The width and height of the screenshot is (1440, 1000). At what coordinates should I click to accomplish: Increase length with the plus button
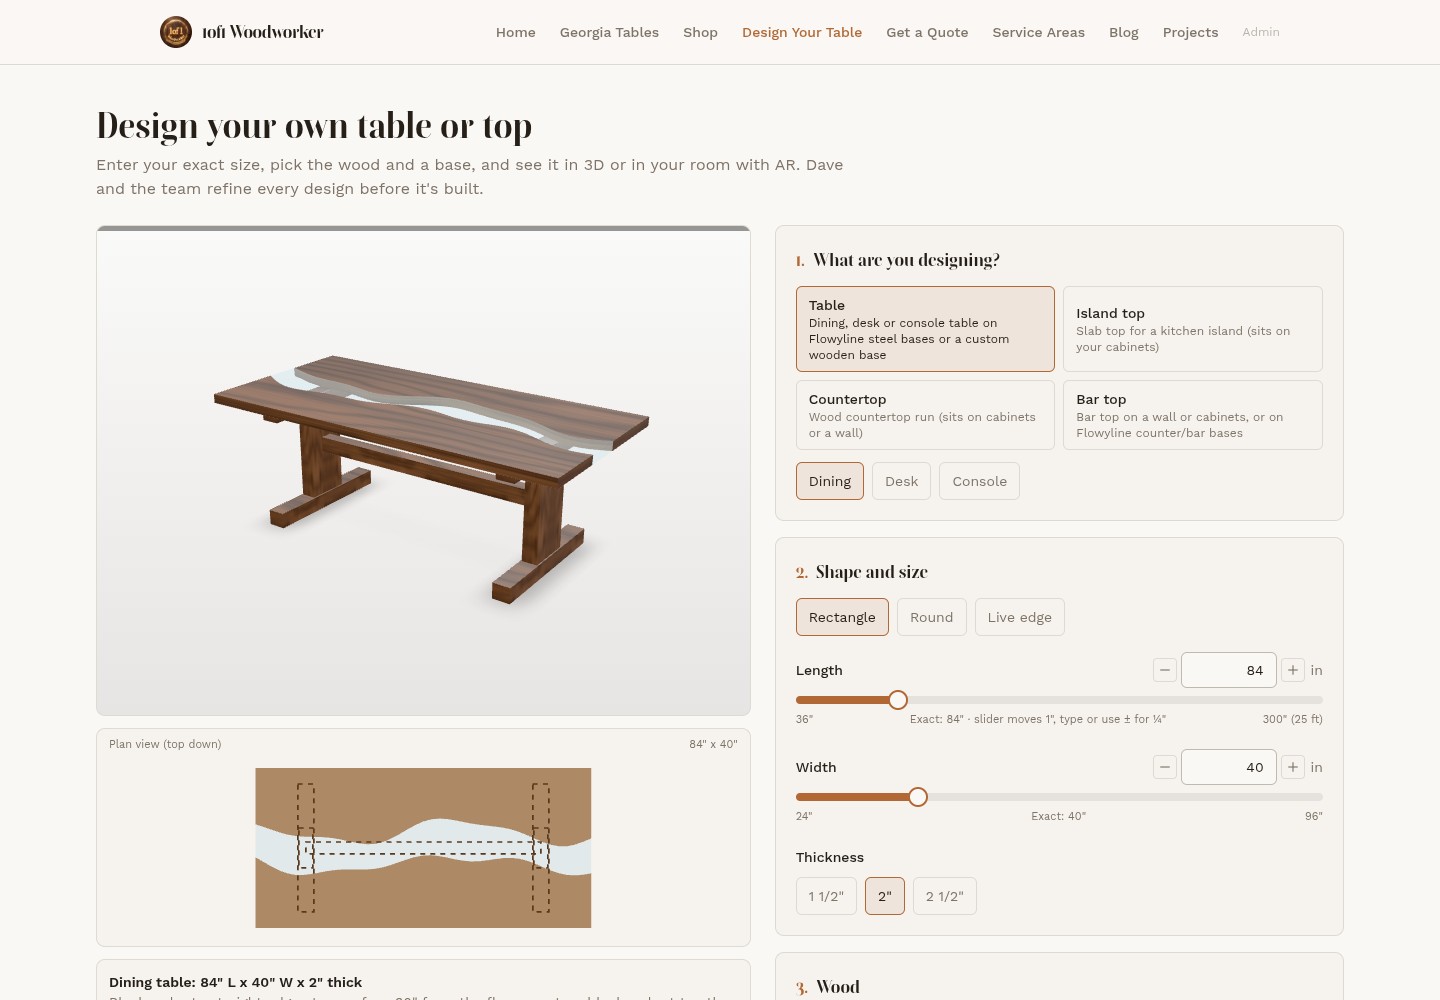(x=1293, y=670)
